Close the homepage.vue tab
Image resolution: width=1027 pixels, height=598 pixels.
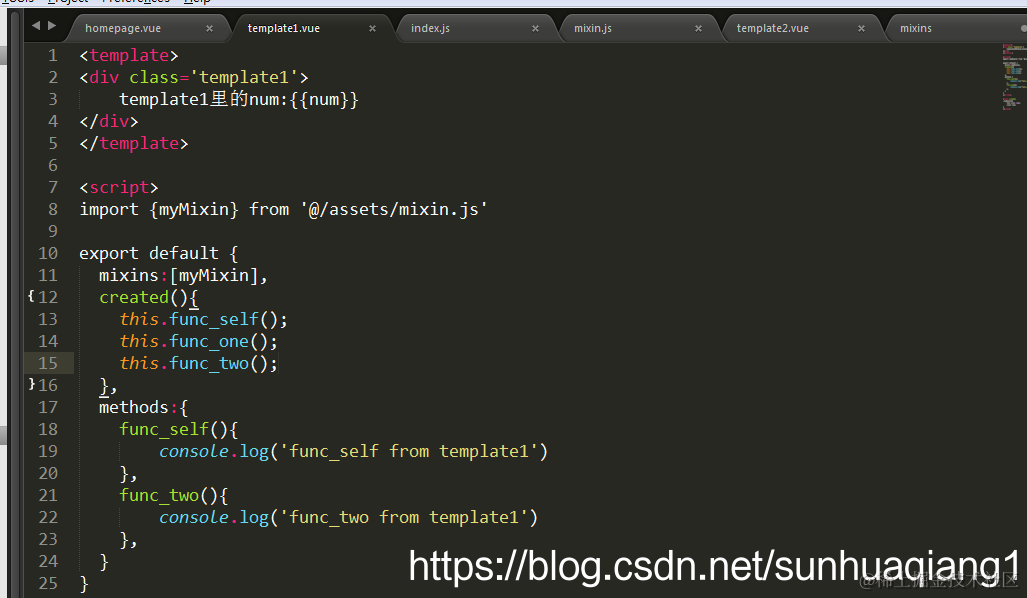[210, 28]
